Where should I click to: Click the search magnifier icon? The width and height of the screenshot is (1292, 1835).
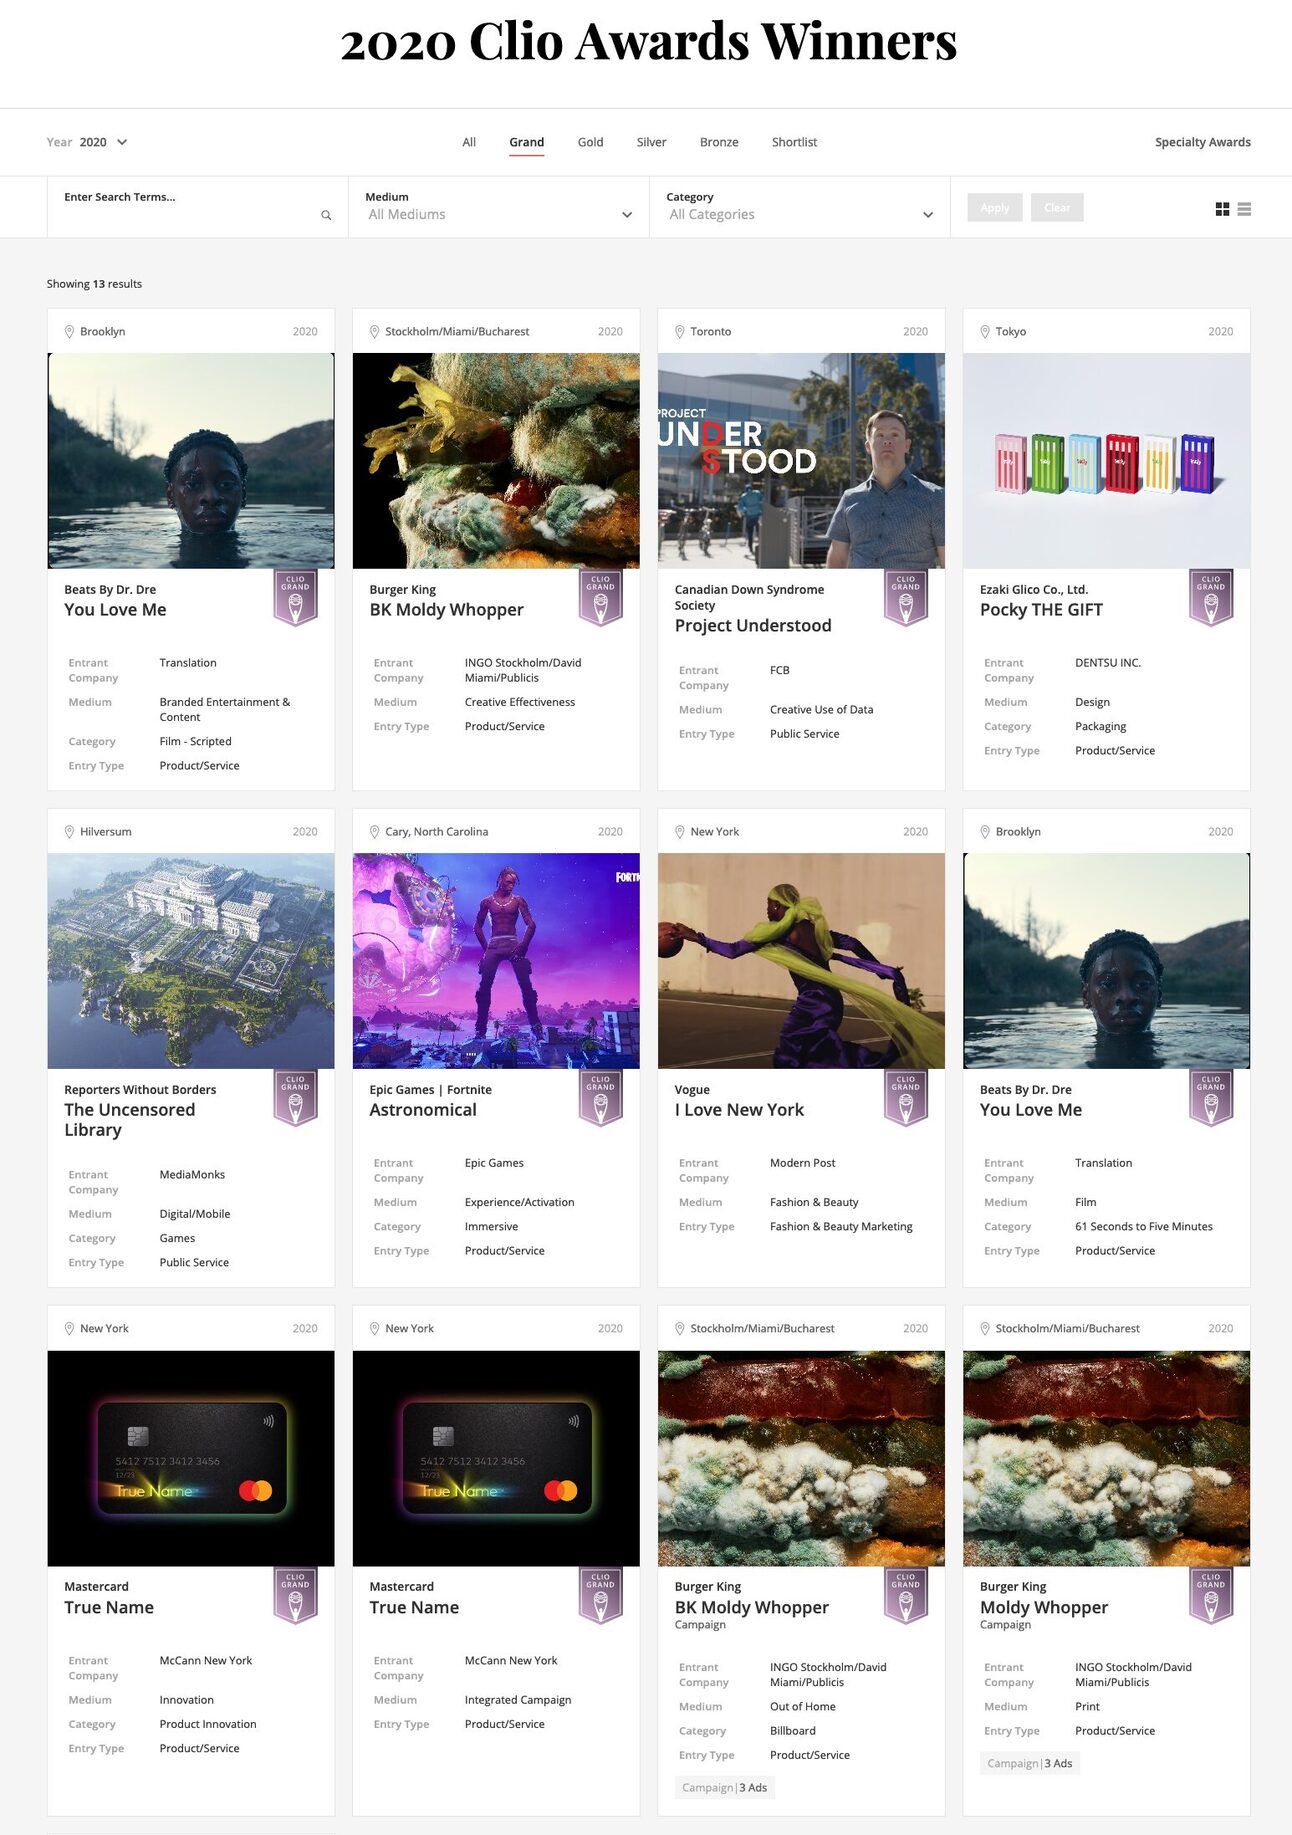[326, 215]
